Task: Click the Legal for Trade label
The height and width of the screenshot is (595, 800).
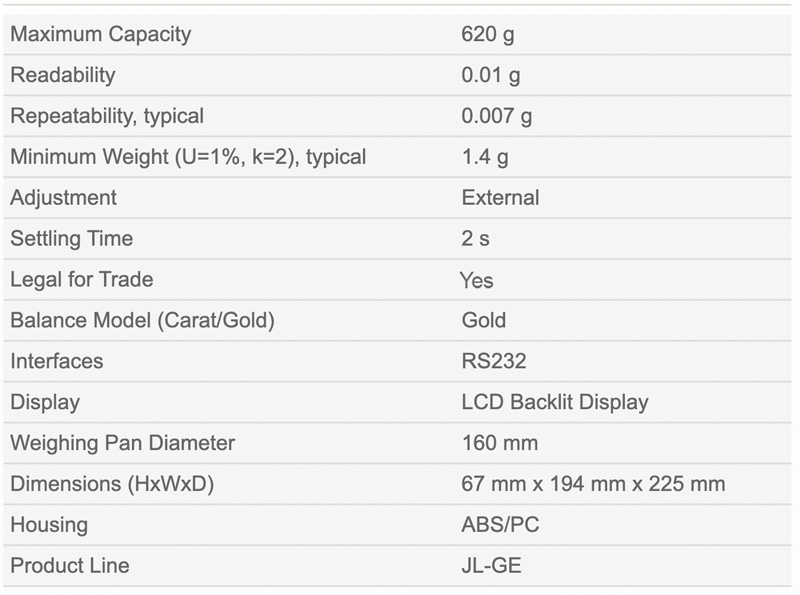Action: tap(82, 279)
